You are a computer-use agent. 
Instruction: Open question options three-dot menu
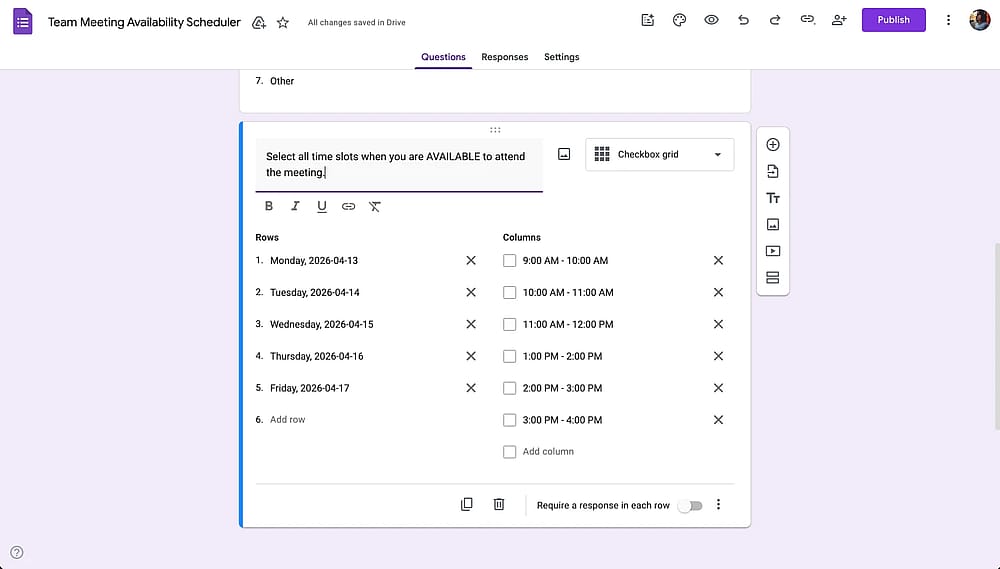click(x=718, y=505)
